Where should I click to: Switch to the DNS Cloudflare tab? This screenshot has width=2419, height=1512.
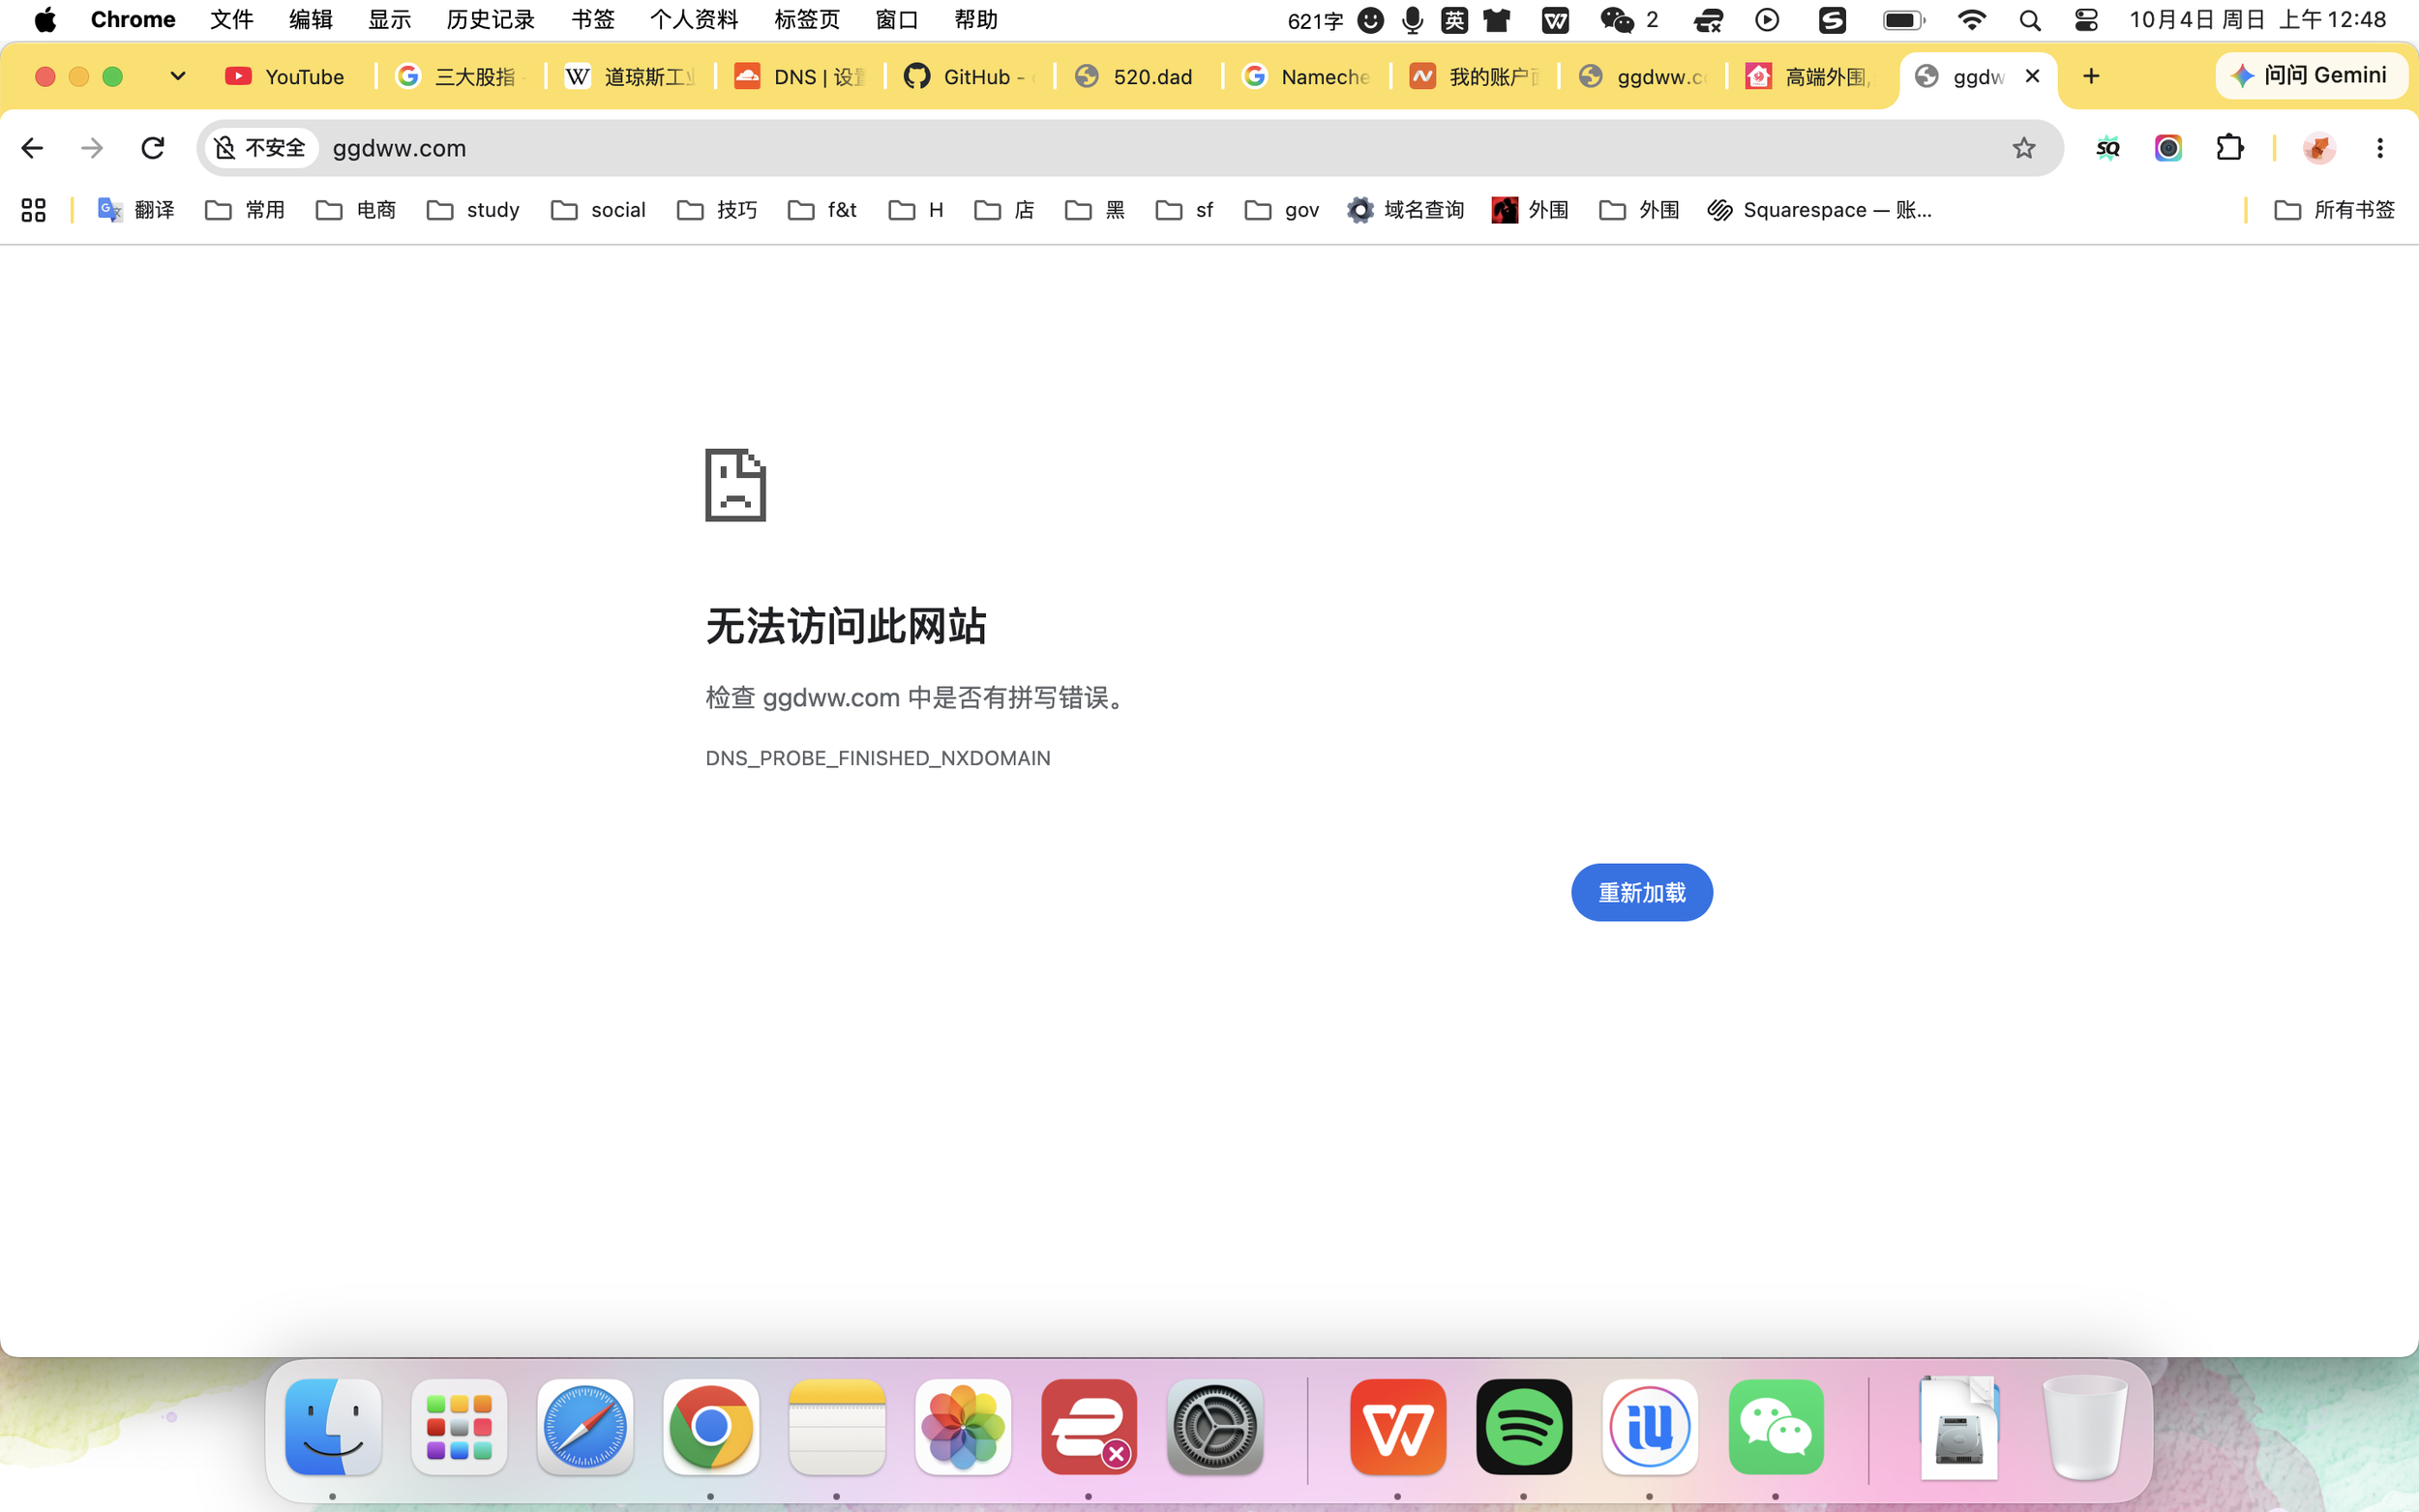pyautogui.click(x=801, y=77)
